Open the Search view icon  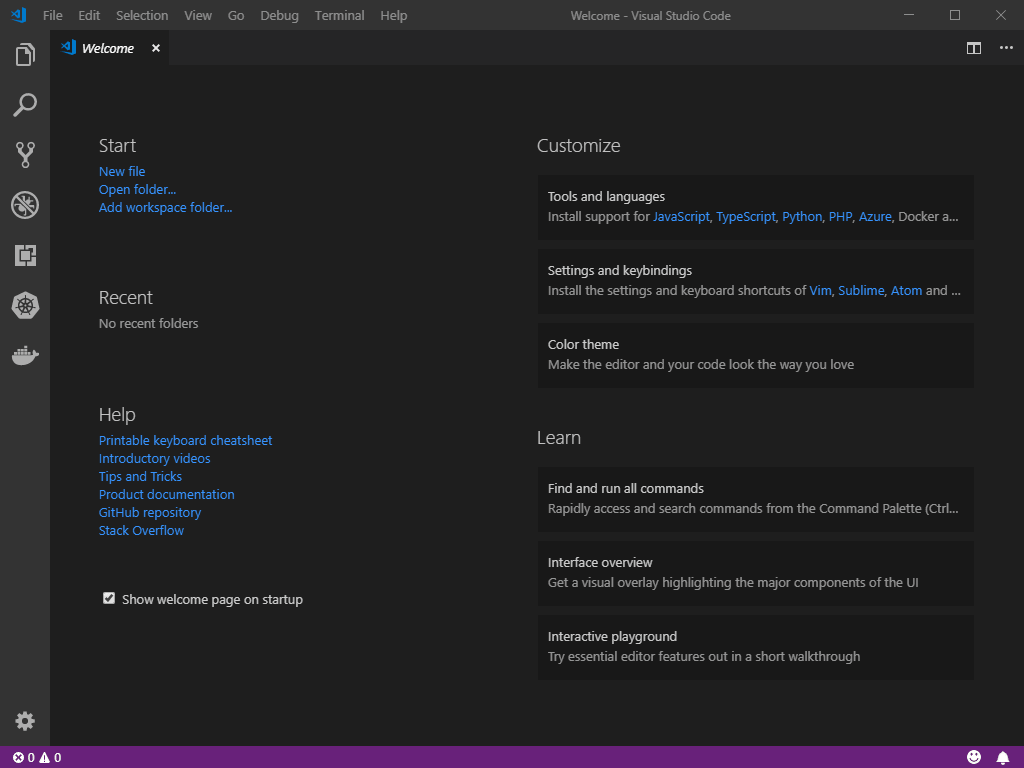(25, 104)
